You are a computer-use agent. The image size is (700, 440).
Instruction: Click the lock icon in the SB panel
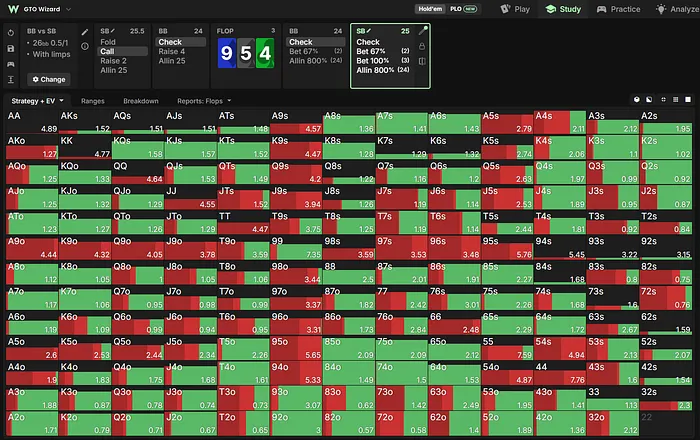click(422, 46)
